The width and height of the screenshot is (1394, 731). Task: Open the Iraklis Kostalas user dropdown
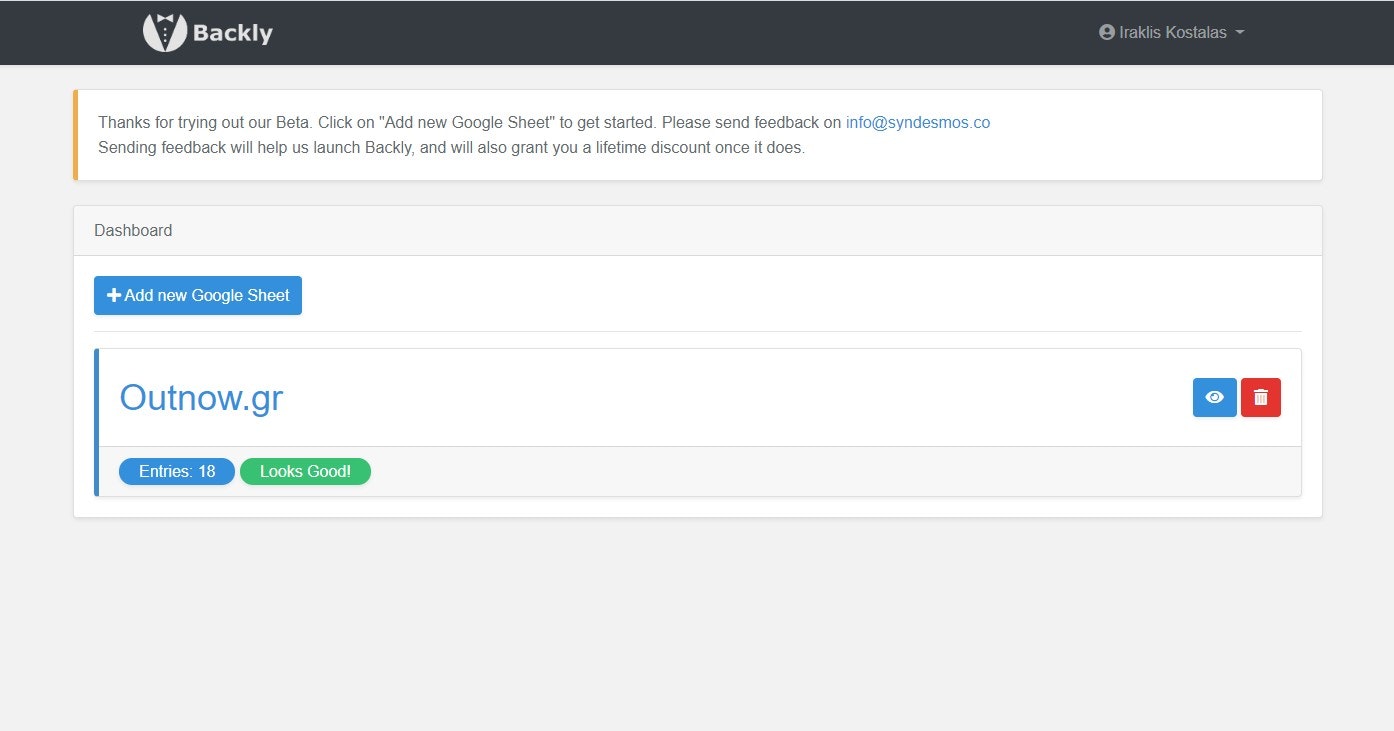click(x=1171, y=32)
